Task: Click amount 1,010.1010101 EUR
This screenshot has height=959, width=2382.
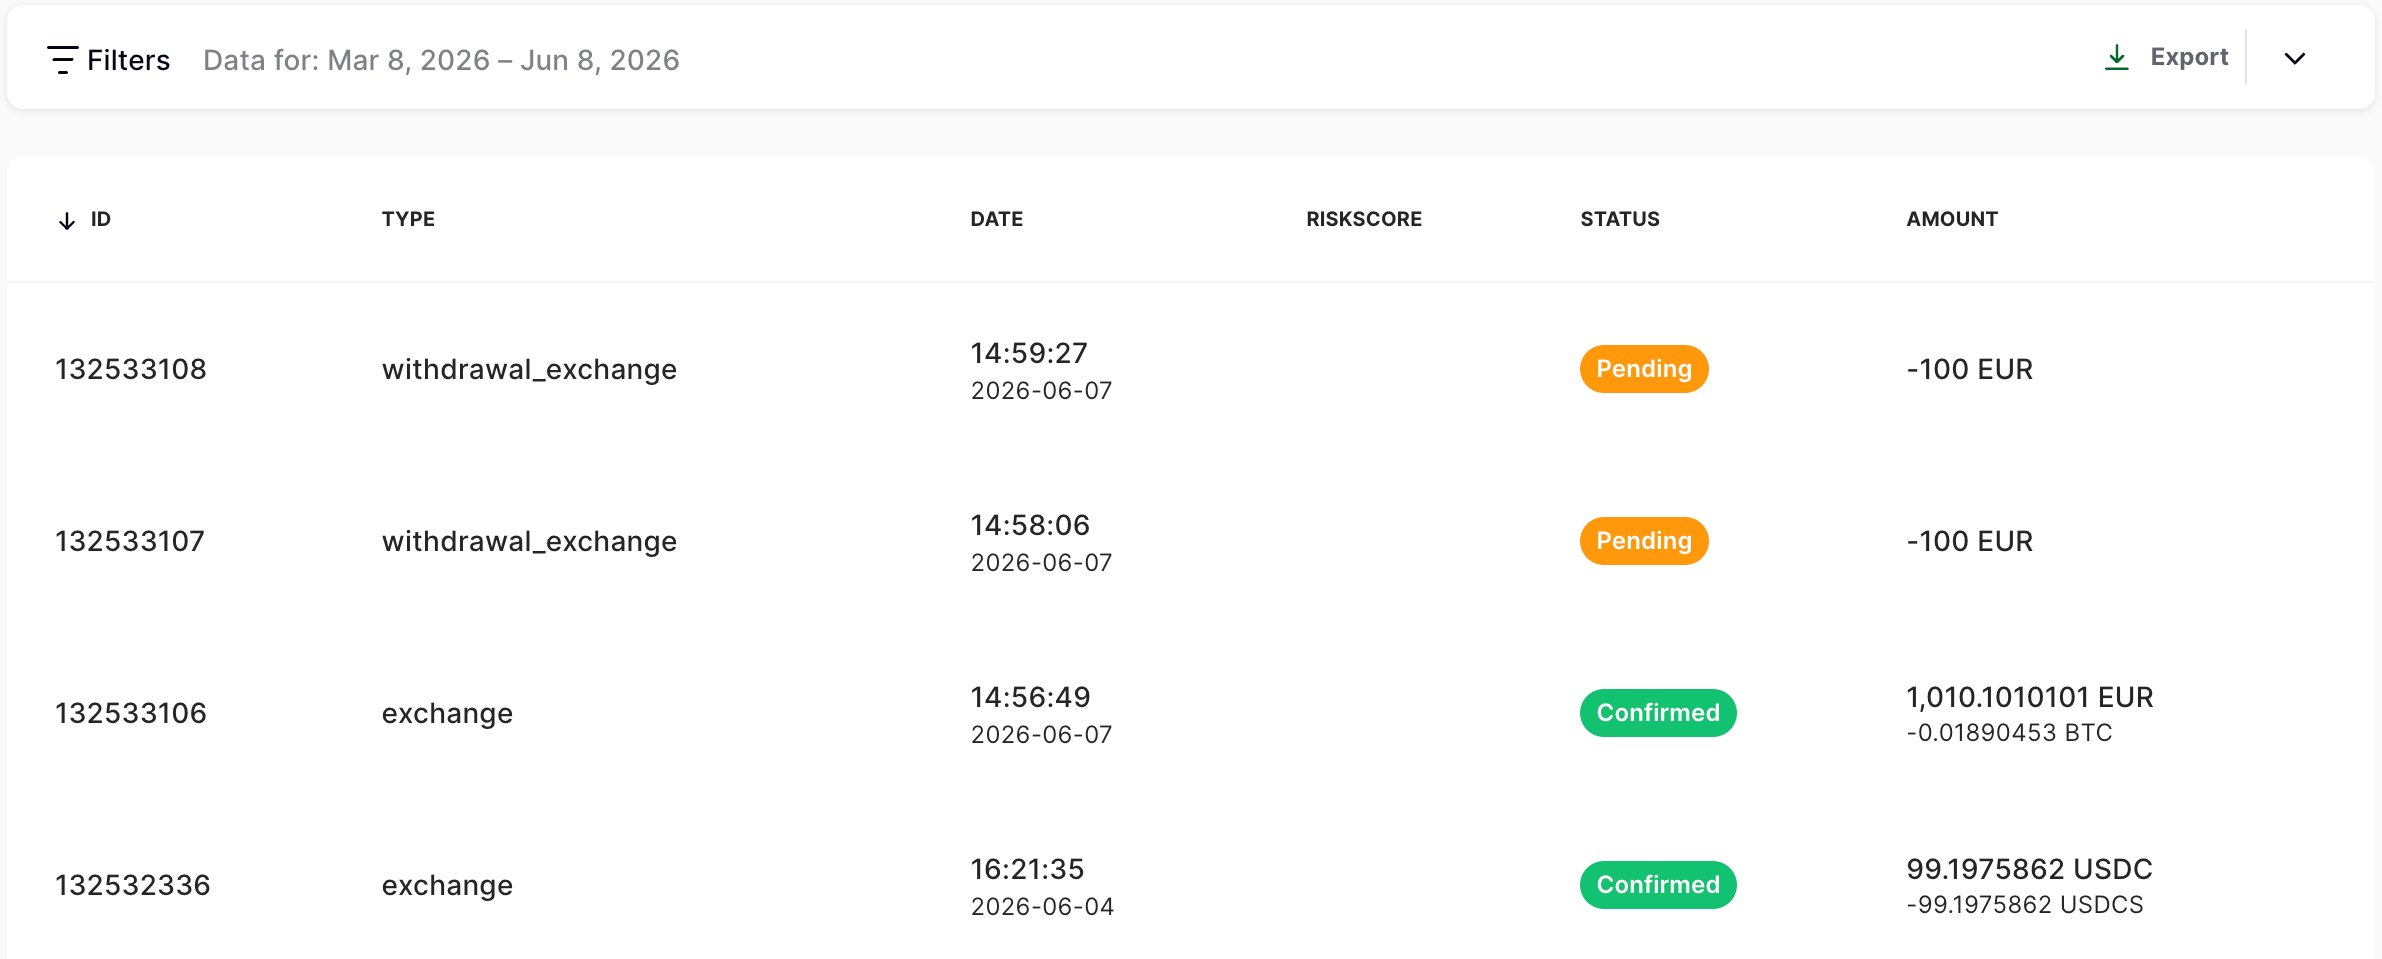Action: click(2029, 697)
